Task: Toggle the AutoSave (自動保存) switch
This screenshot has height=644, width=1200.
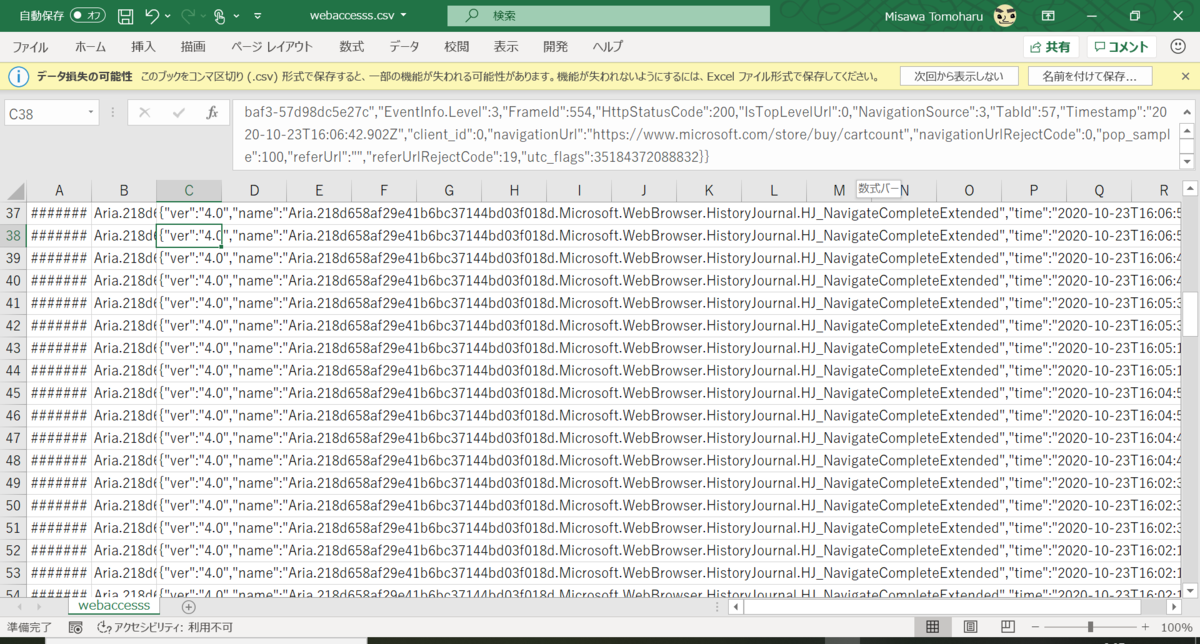Action: (88, 16)
